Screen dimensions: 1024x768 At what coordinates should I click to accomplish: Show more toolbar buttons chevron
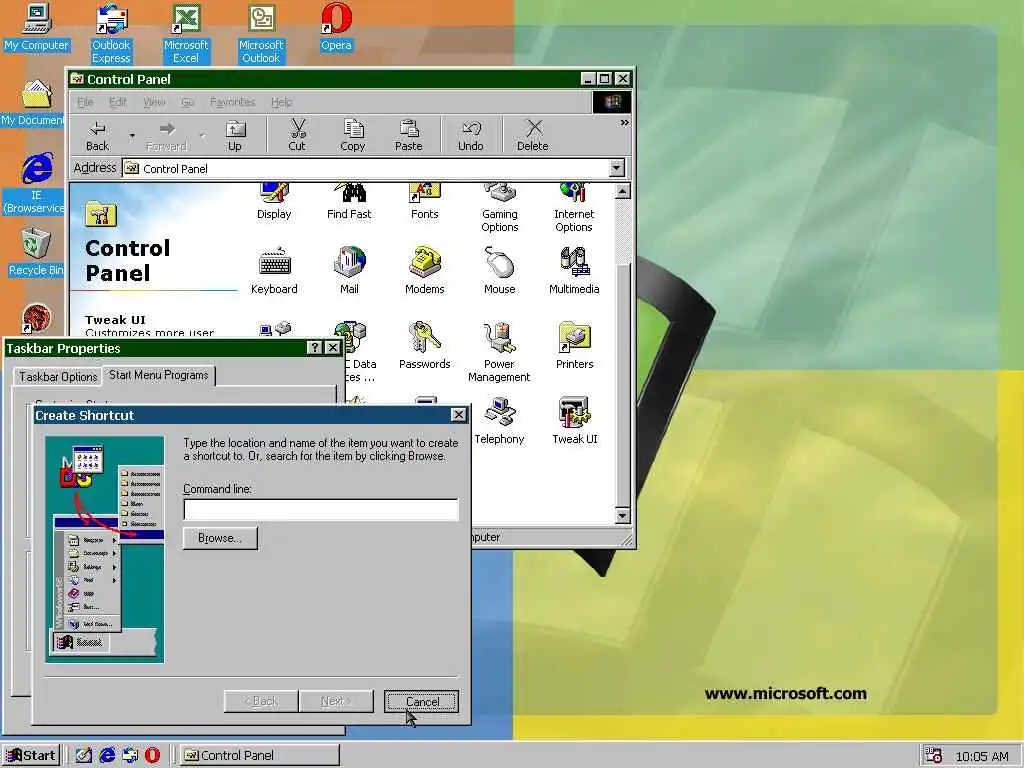[624, 123]
